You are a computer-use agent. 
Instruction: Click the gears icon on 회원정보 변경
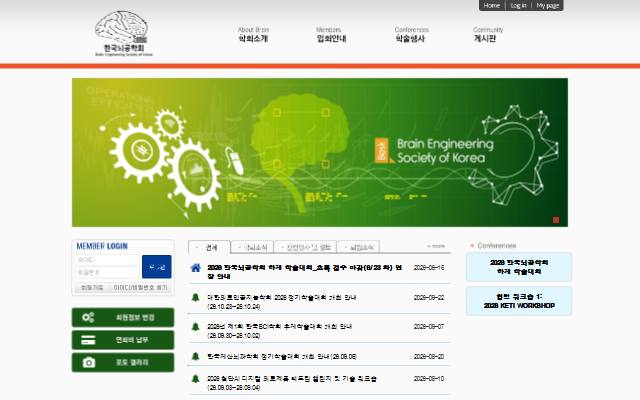(88, 317)
